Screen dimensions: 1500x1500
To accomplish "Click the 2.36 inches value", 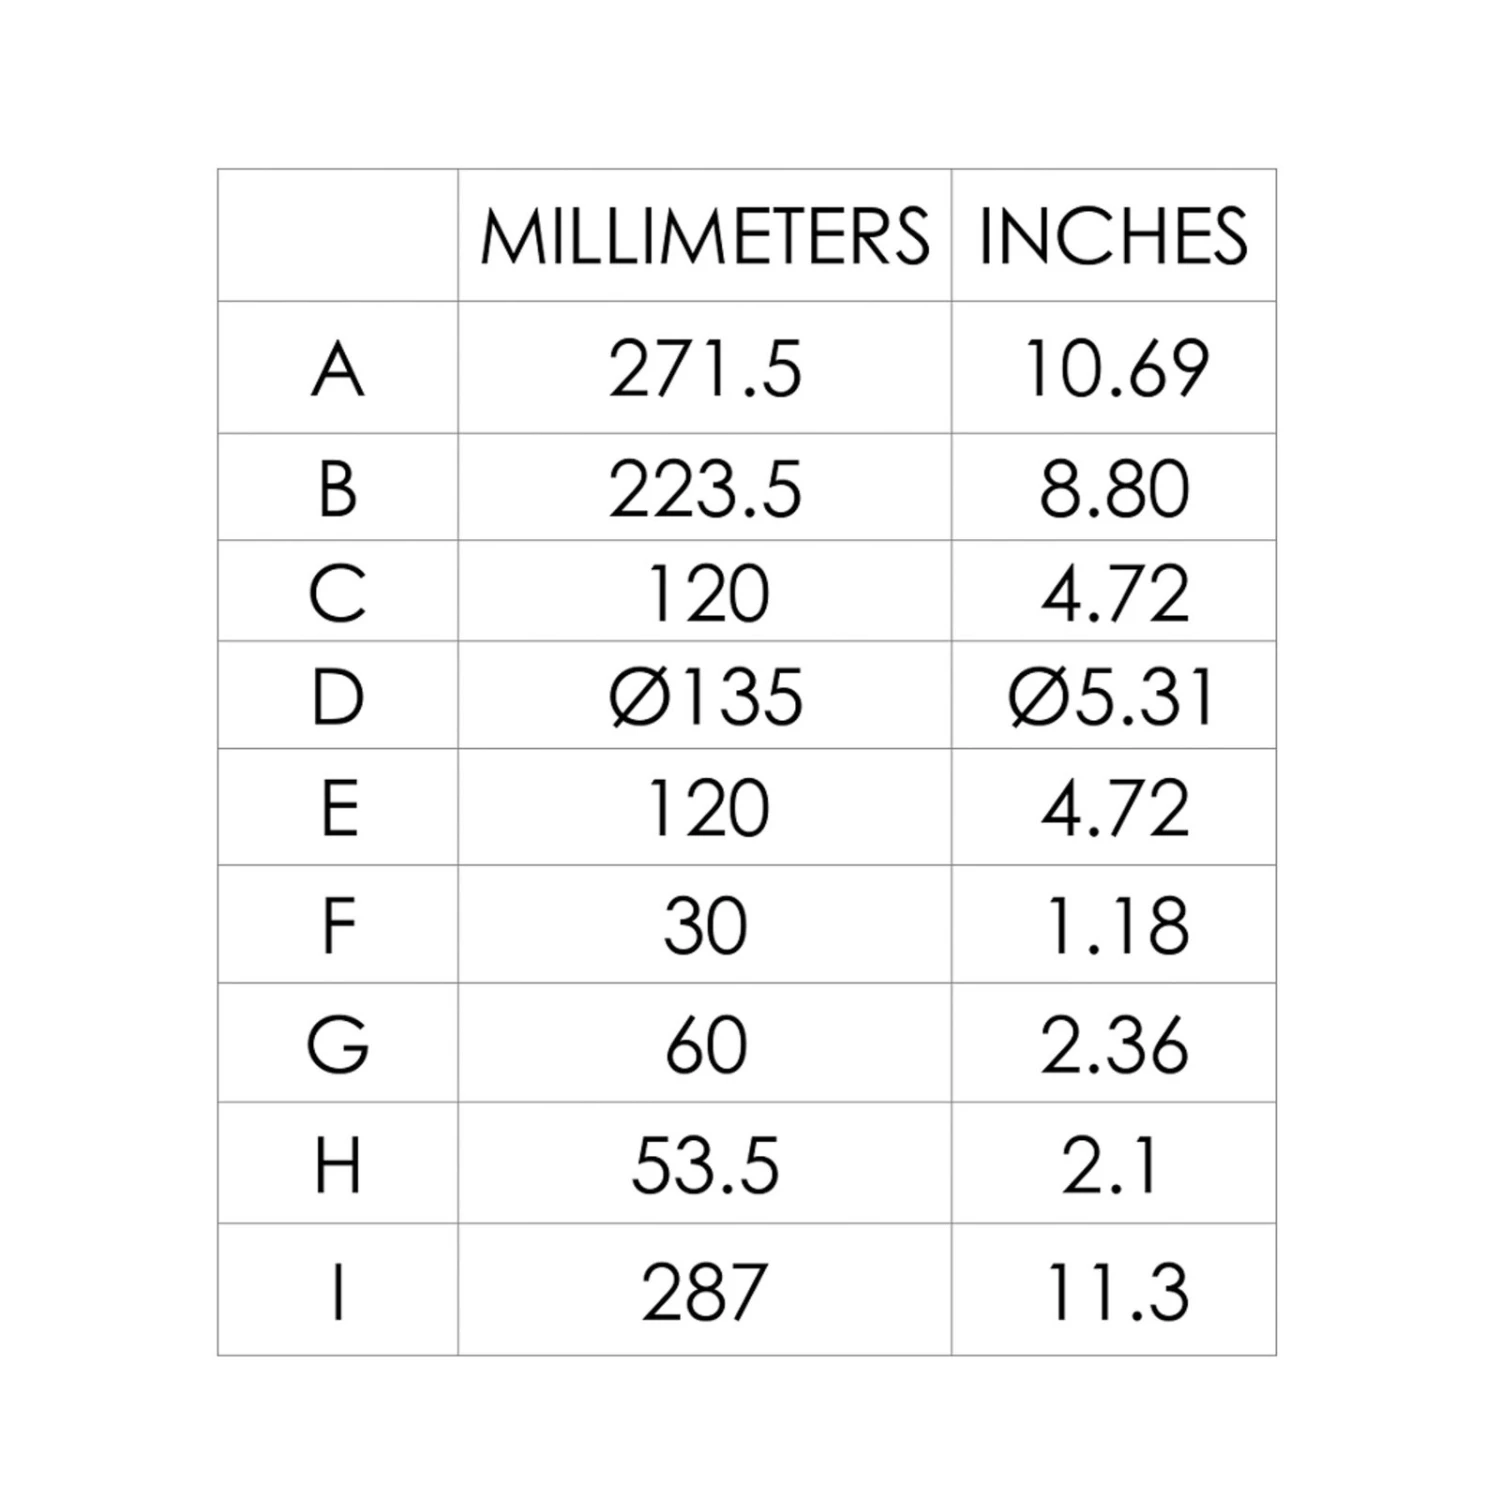I will tap(1114, 1045).
